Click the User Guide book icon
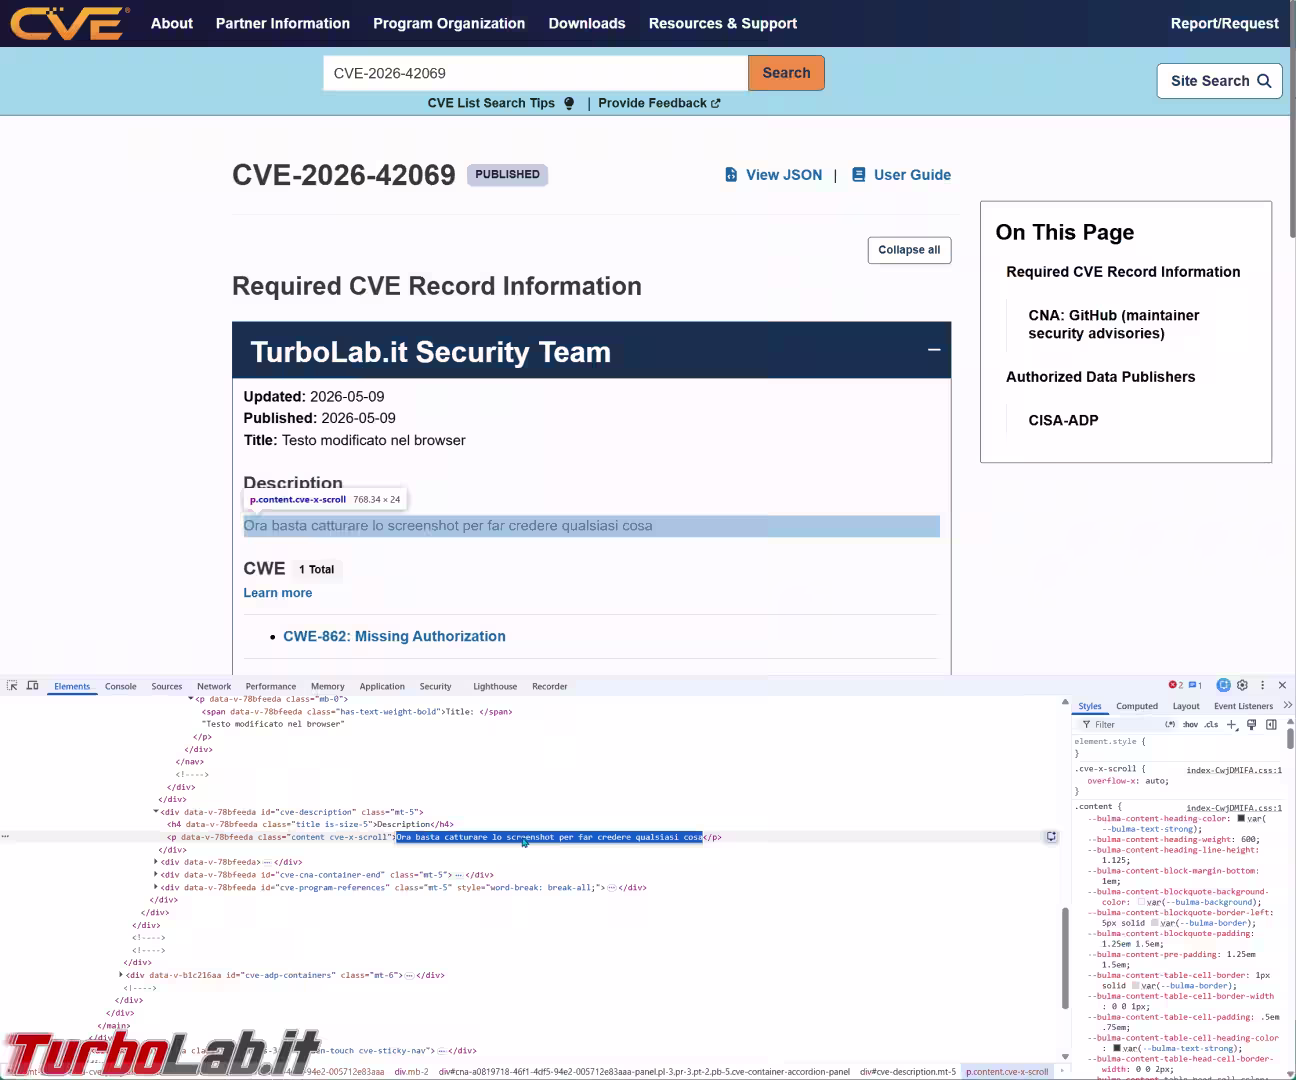This screenshot has width=1296, height=1080. point(858,175)
